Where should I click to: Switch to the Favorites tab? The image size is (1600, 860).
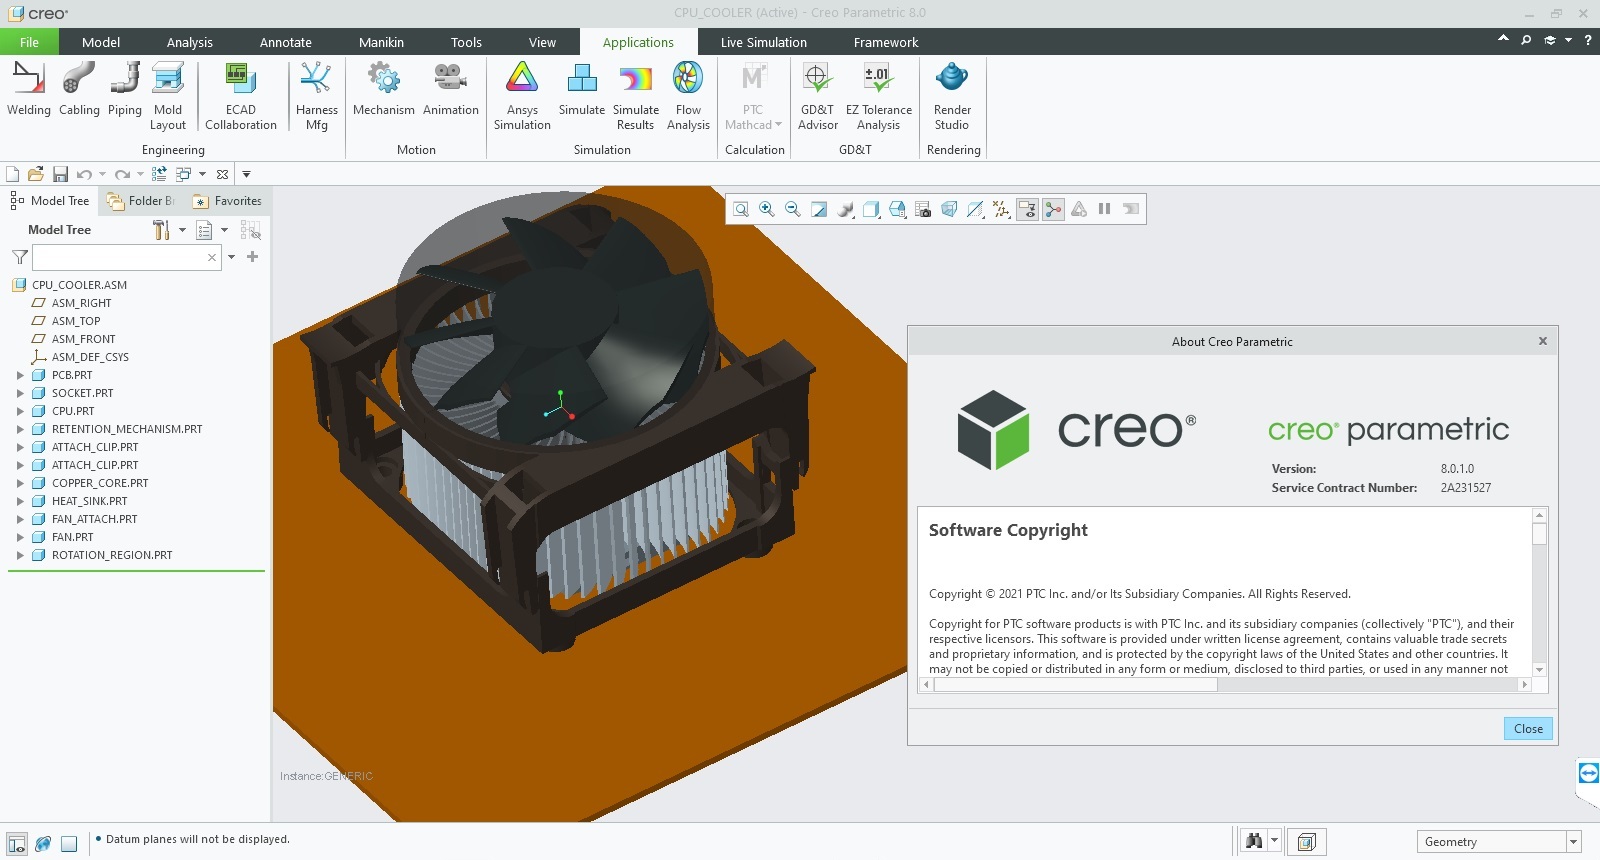(x=227, y=201)
